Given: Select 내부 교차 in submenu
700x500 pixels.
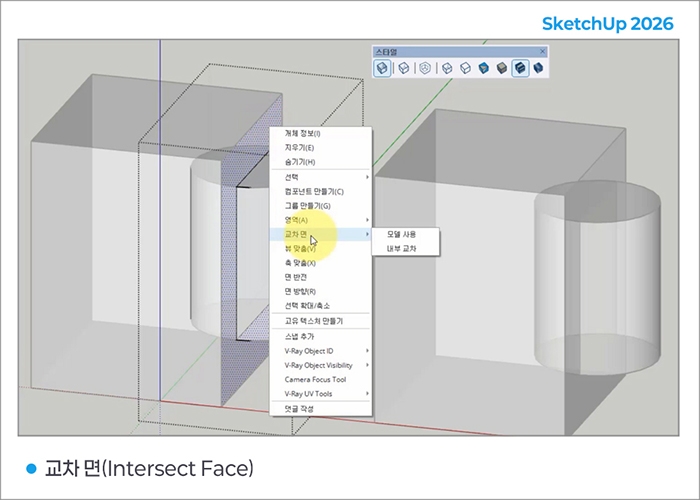Looking at the screenshot, I should coord(405,249).
